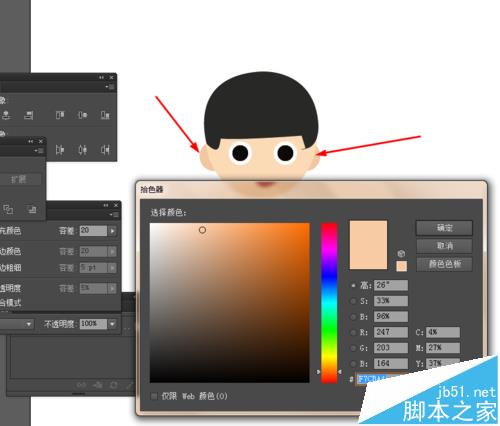Click the vertical align center icon
Image resolution: width=500 pixels, height=426 pixels.
coord(82,115)
